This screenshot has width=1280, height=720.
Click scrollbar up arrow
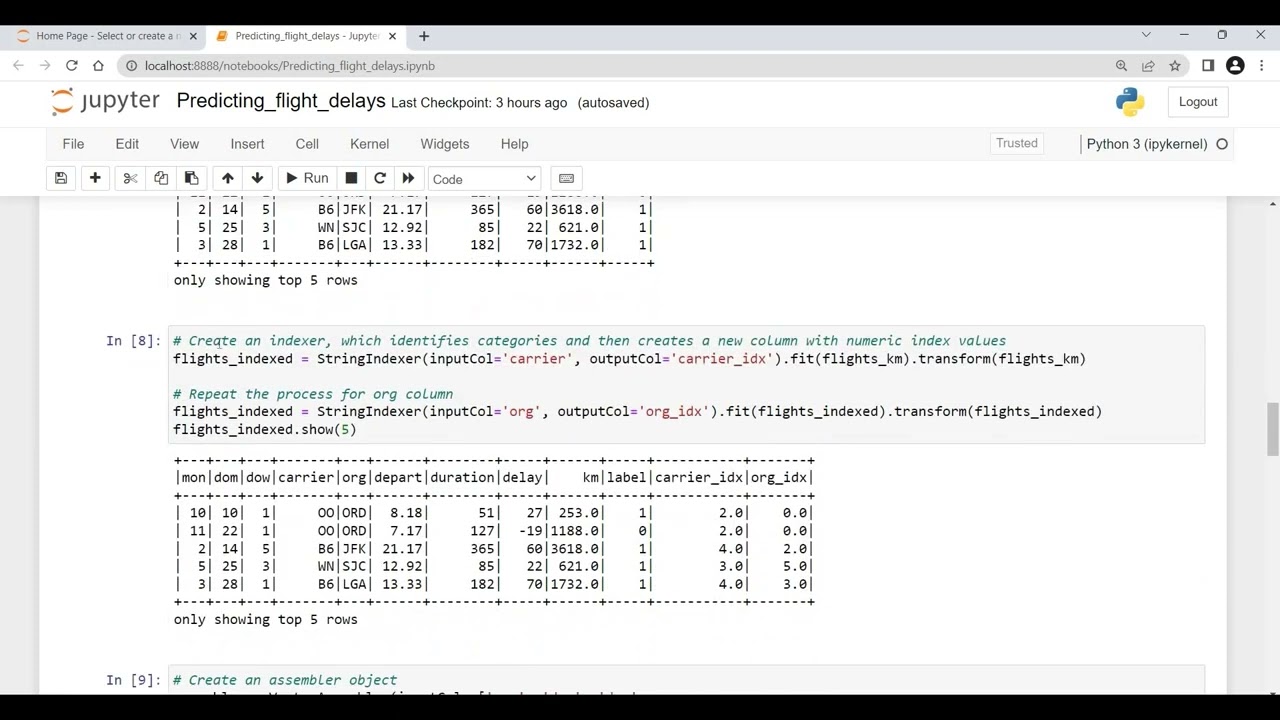pyautogui.click(x=1273, y=204)
